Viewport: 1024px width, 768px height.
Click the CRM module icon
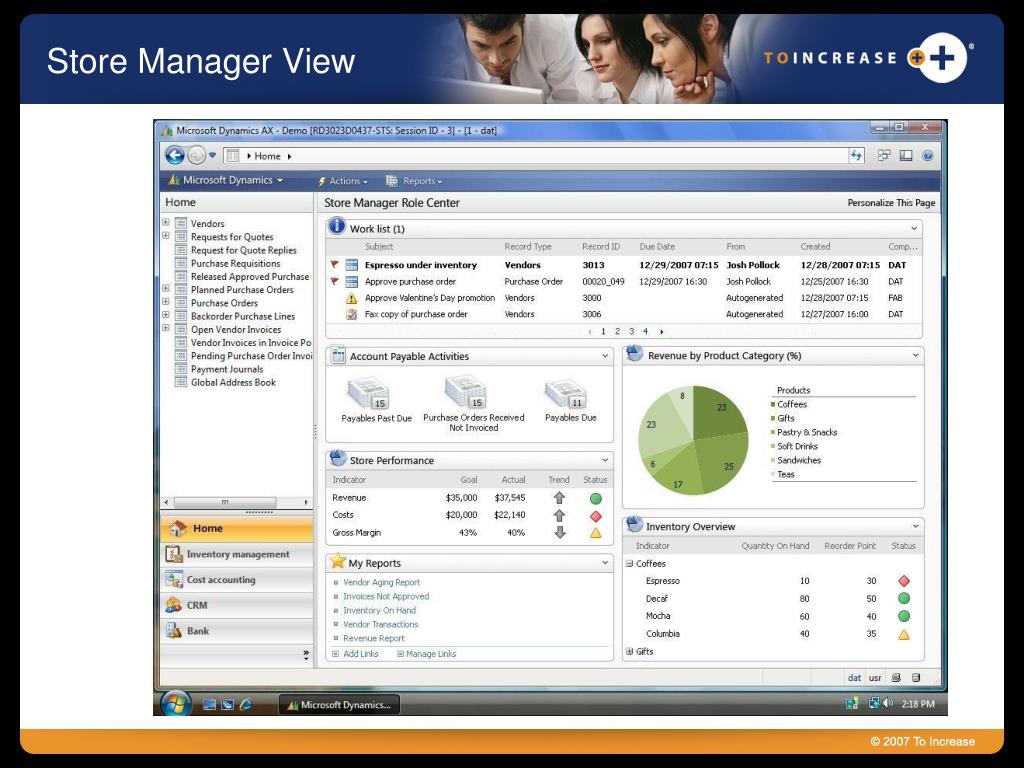click(174, 605)
